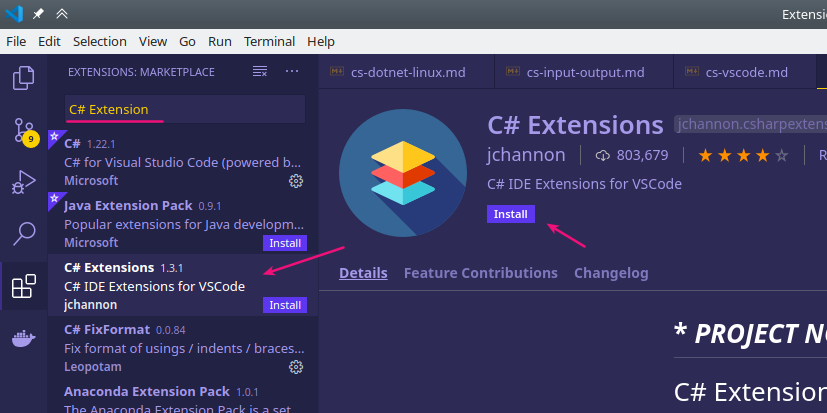Open the Search view magnifier icon
The height and width of the screenshot is (413, 827).
(23, 234)
